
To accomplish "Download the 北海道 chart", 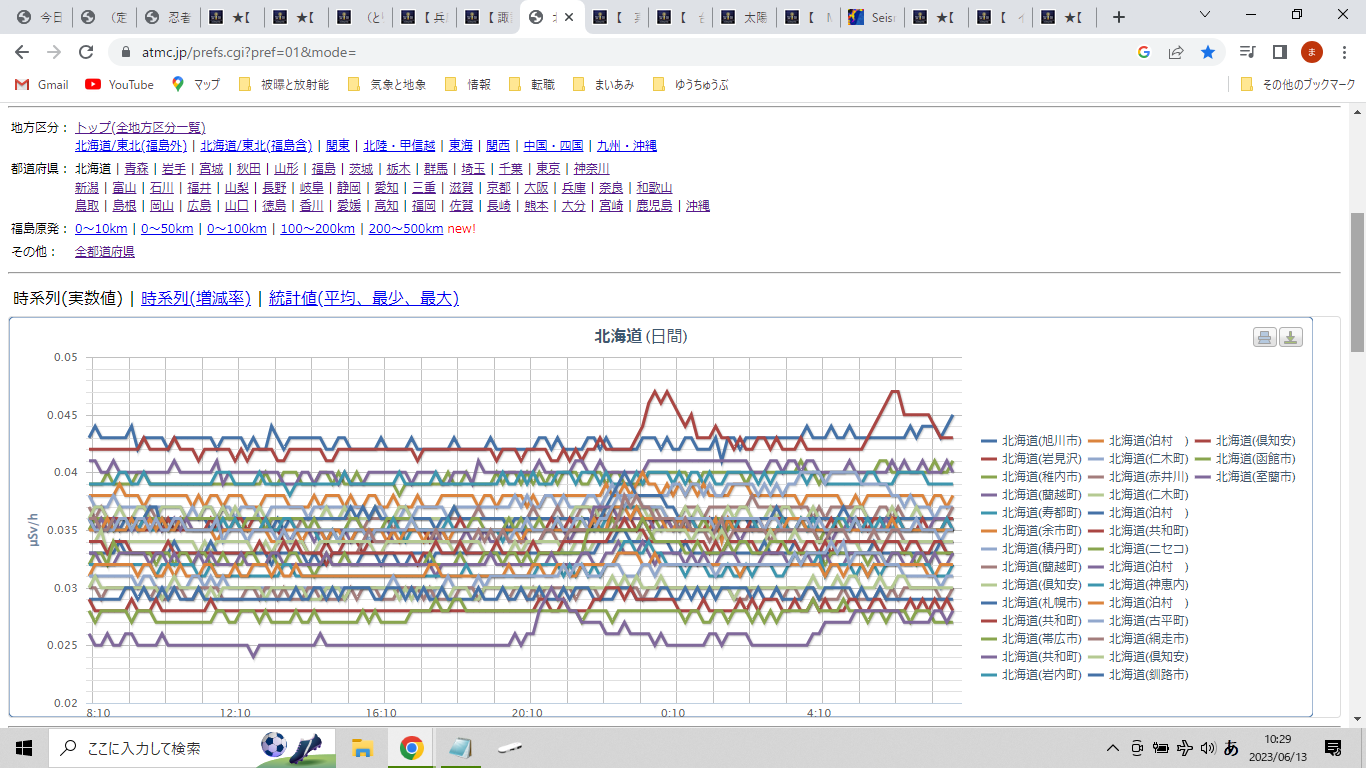I will [x=1291, y=337].
